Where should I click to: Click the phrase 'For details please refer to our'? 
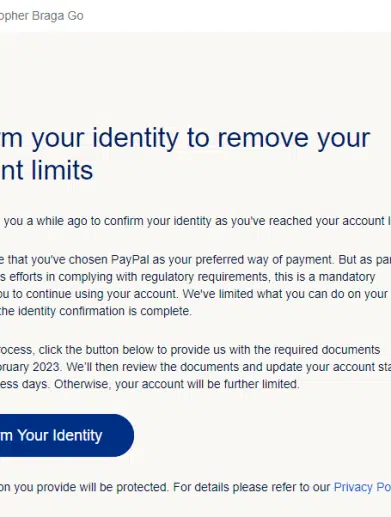click(x=252, y=487)
